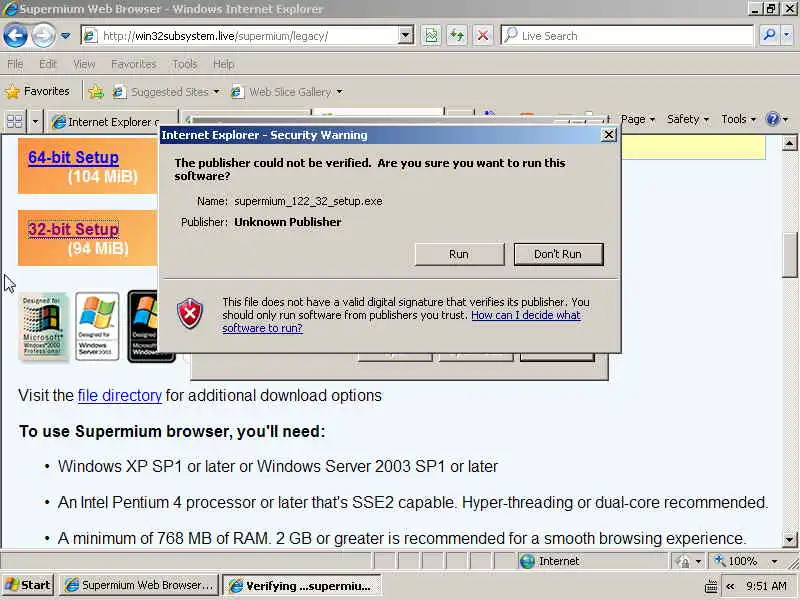Image resolution: width=800 pixels, height=600 pixels.
Task: Expand hidden system tray icons chevron
Action: point(730,586)
